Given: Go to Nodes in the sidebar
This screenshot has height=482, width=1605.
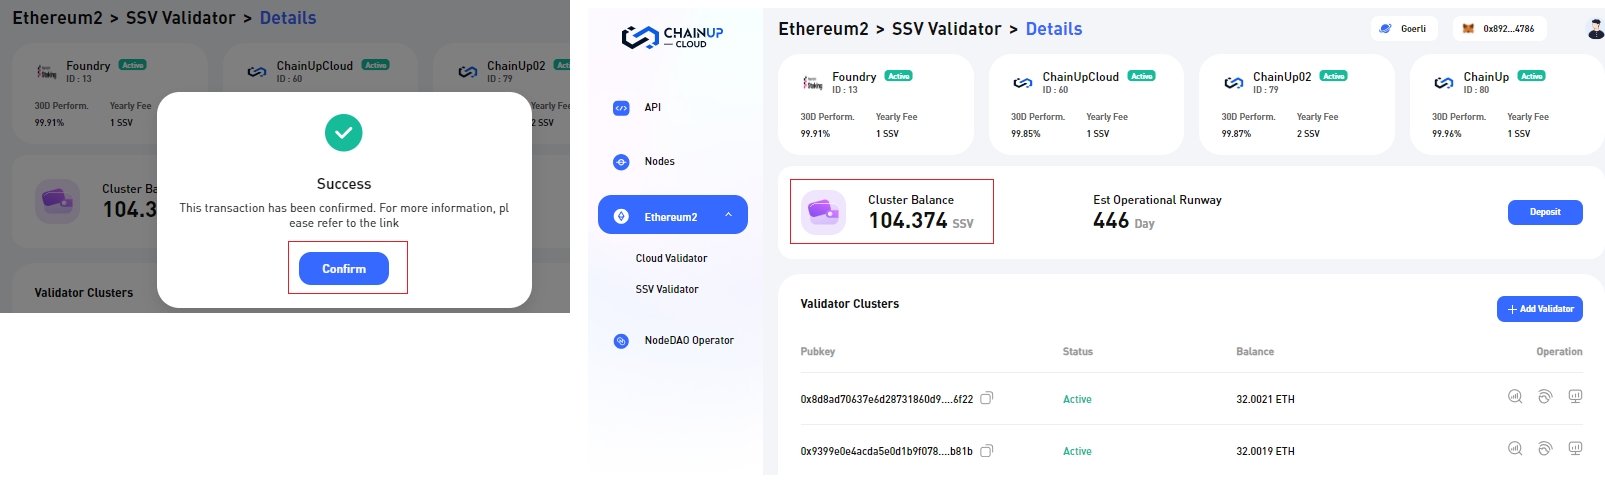Looking at the screenshot, I should coord(659,161).
